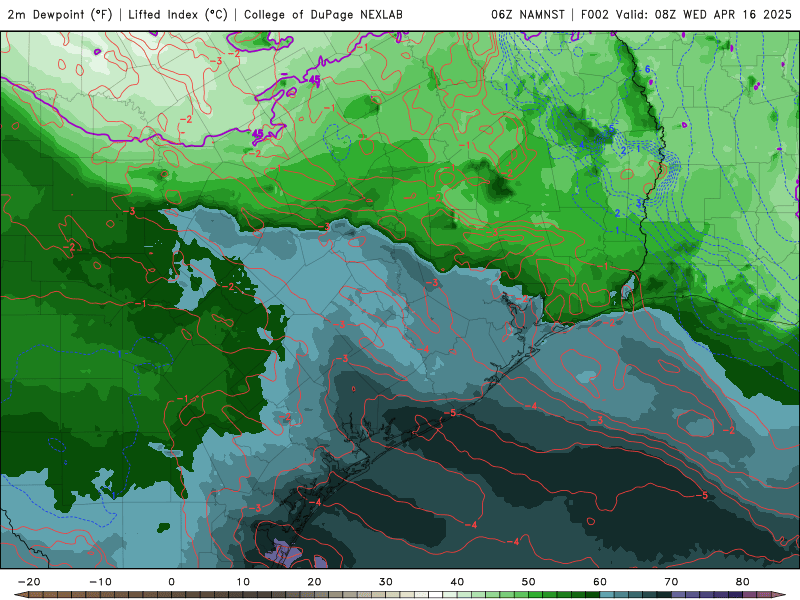
Task: Click the '20' color scale label
Action: pyautogui.click(x=314, y=582)
